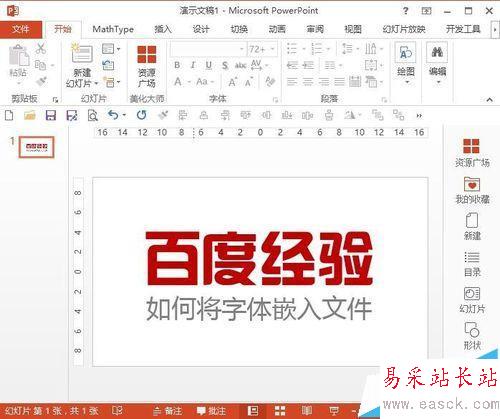
Task: Click Increase List Level icon
Action: (308, 65)
